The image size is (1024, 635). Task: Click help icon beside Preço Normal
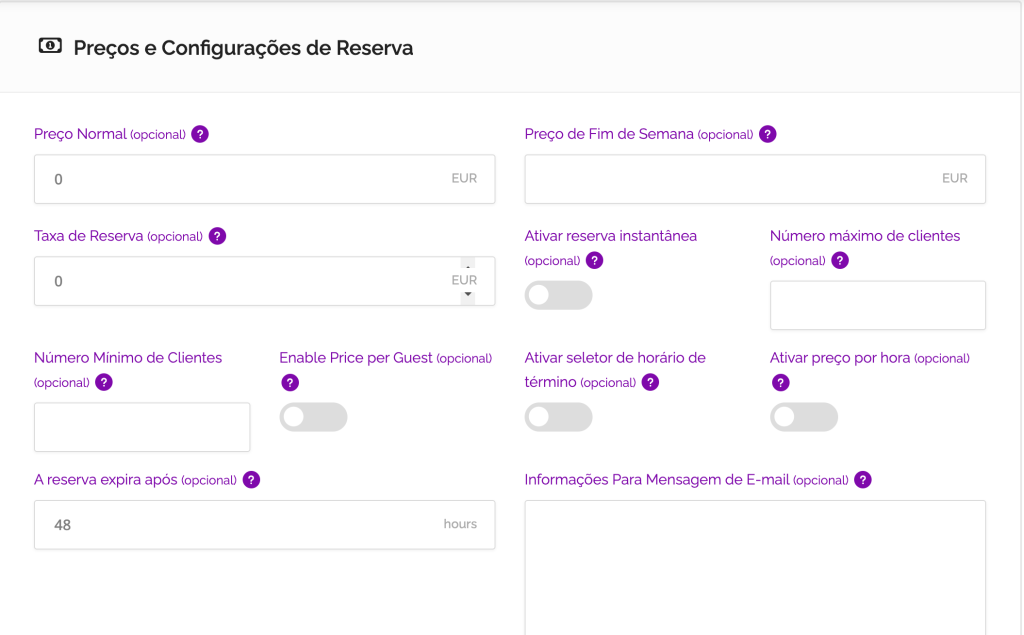(x=200, y=134)
